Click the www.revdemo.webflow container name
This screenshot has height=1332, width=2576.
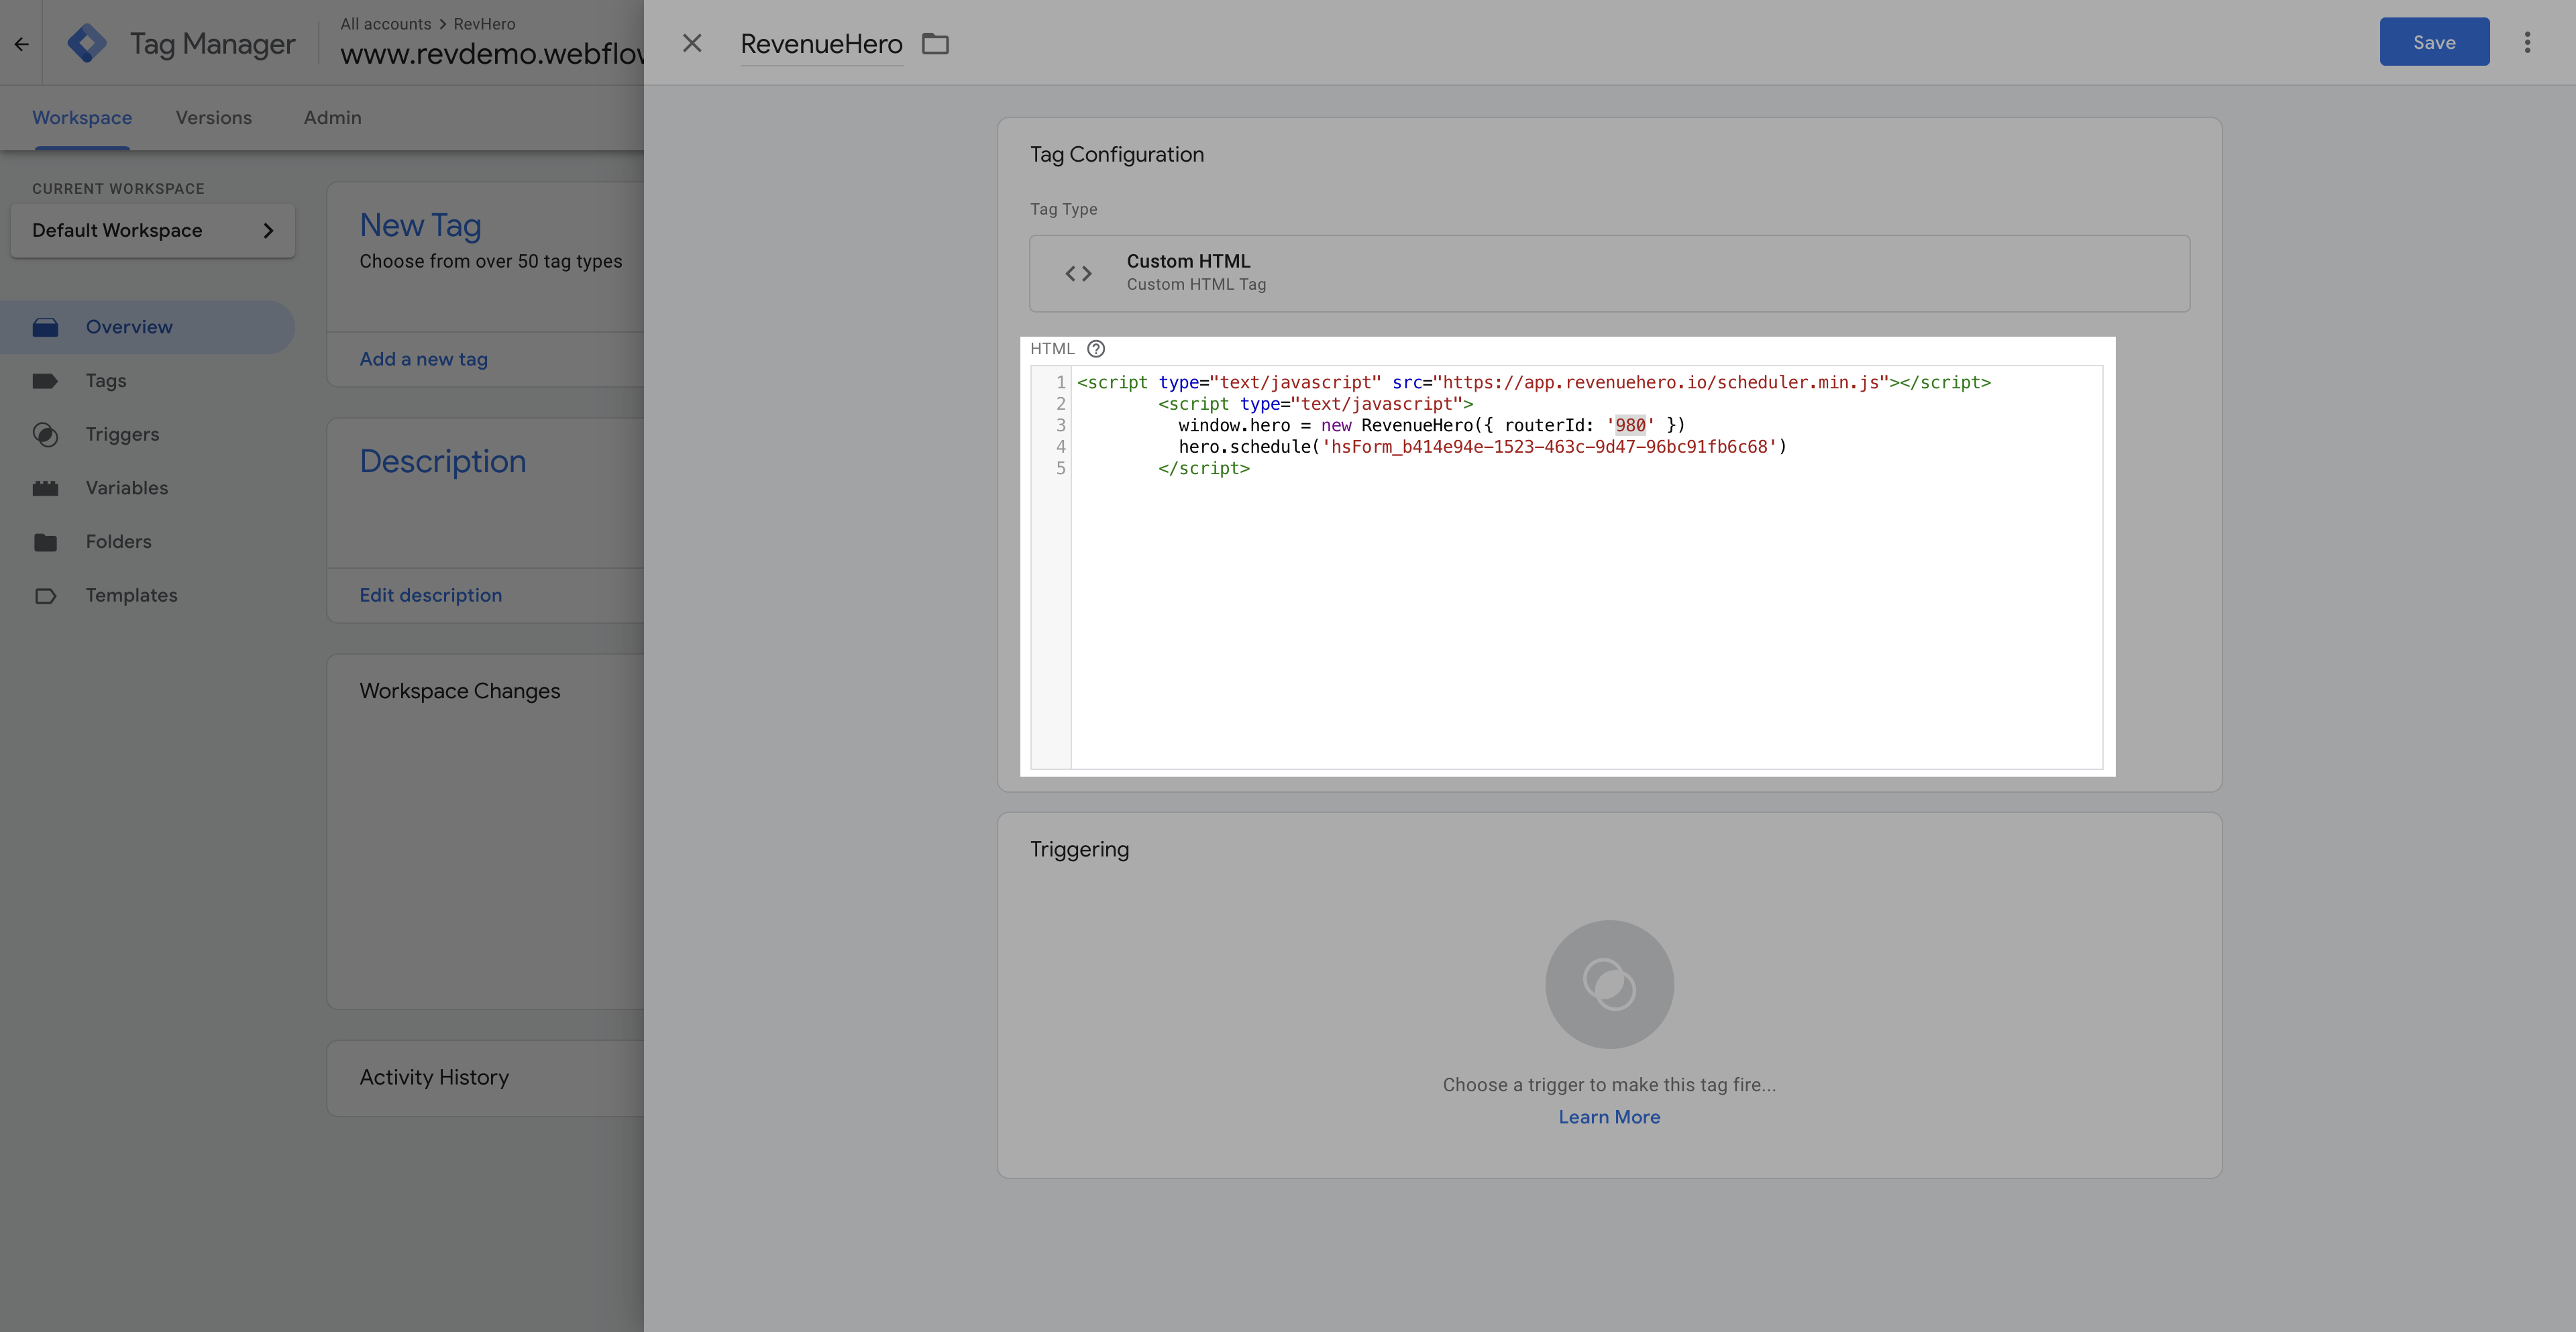(x=492, y=53)
